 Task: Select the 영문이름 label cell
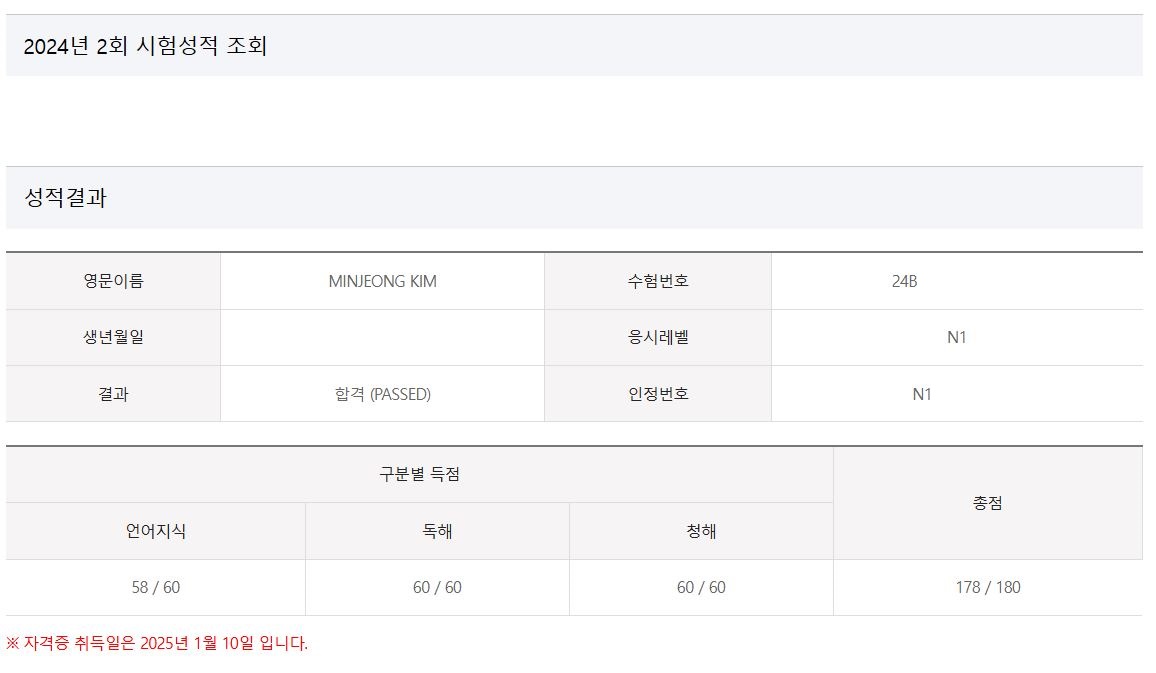tap(113, 281)
